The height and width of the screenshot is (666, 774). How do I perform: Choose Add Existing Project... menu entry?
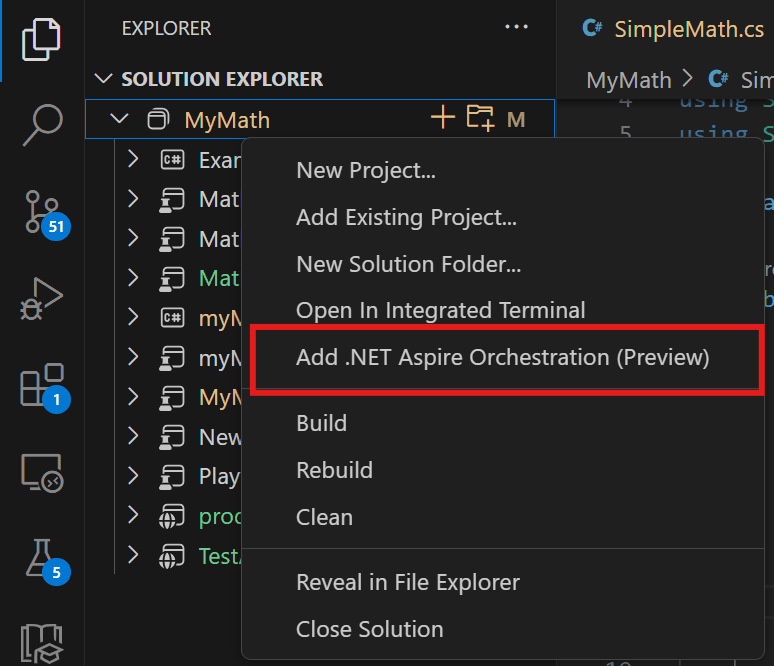[503, 218]
